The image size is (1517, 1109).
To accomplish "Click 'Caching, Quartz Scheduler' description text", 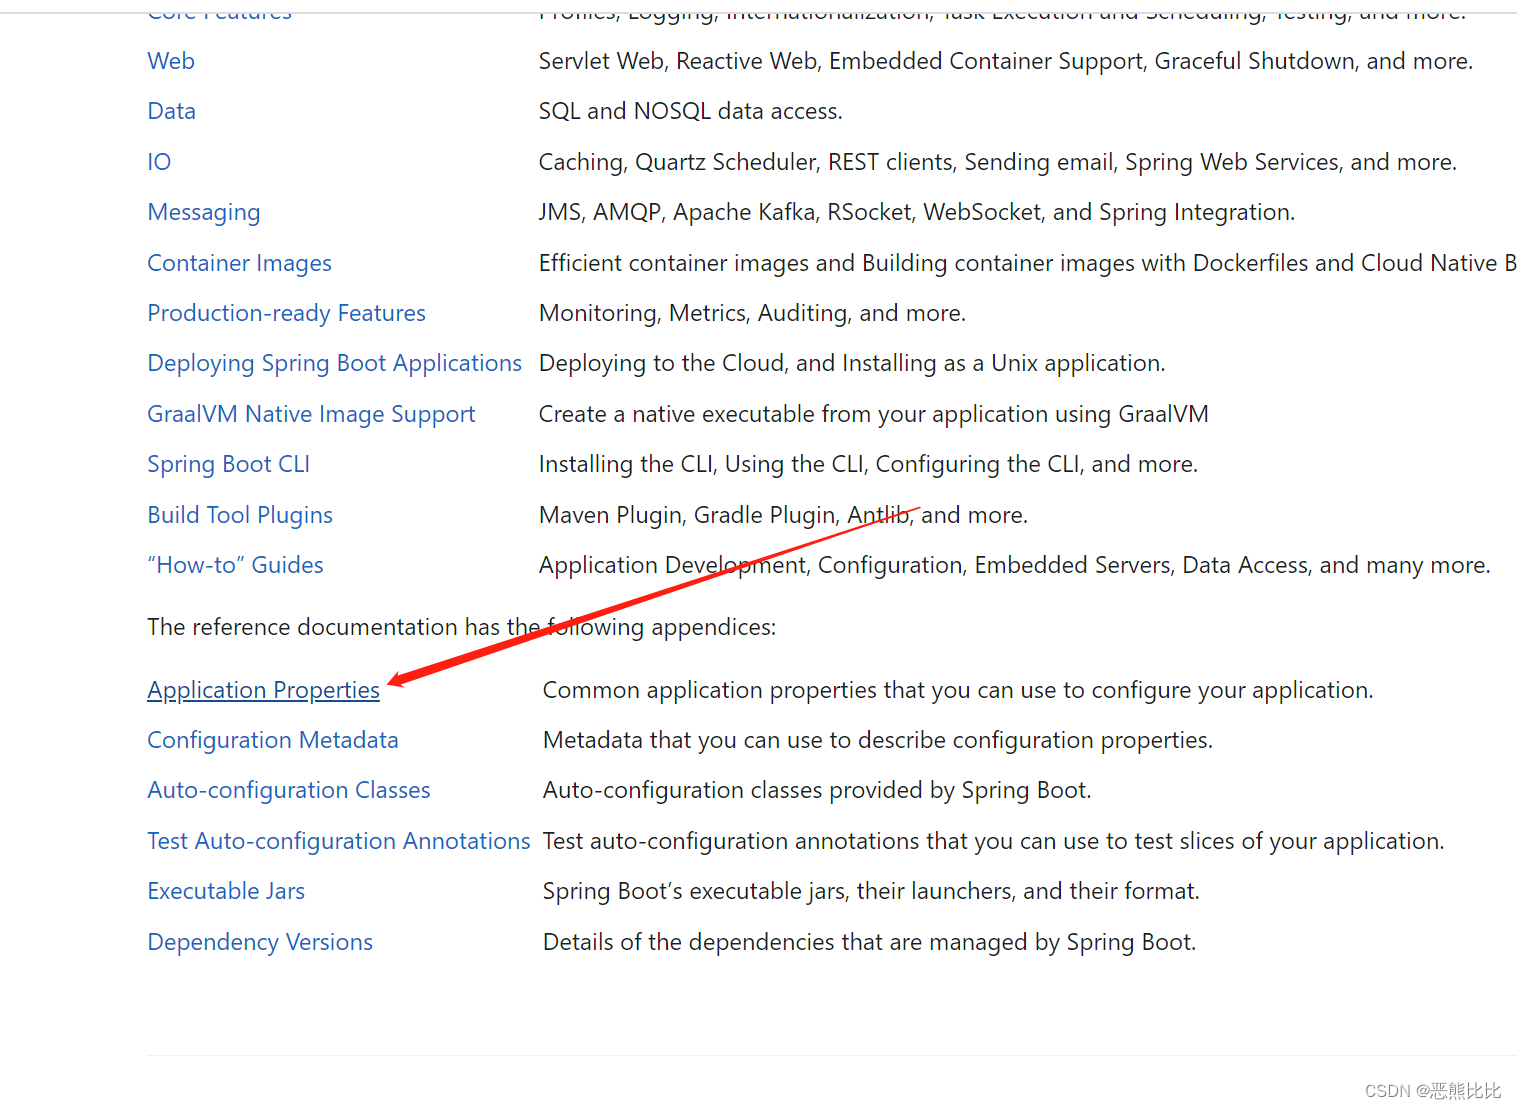I will [x=998, y=162].
